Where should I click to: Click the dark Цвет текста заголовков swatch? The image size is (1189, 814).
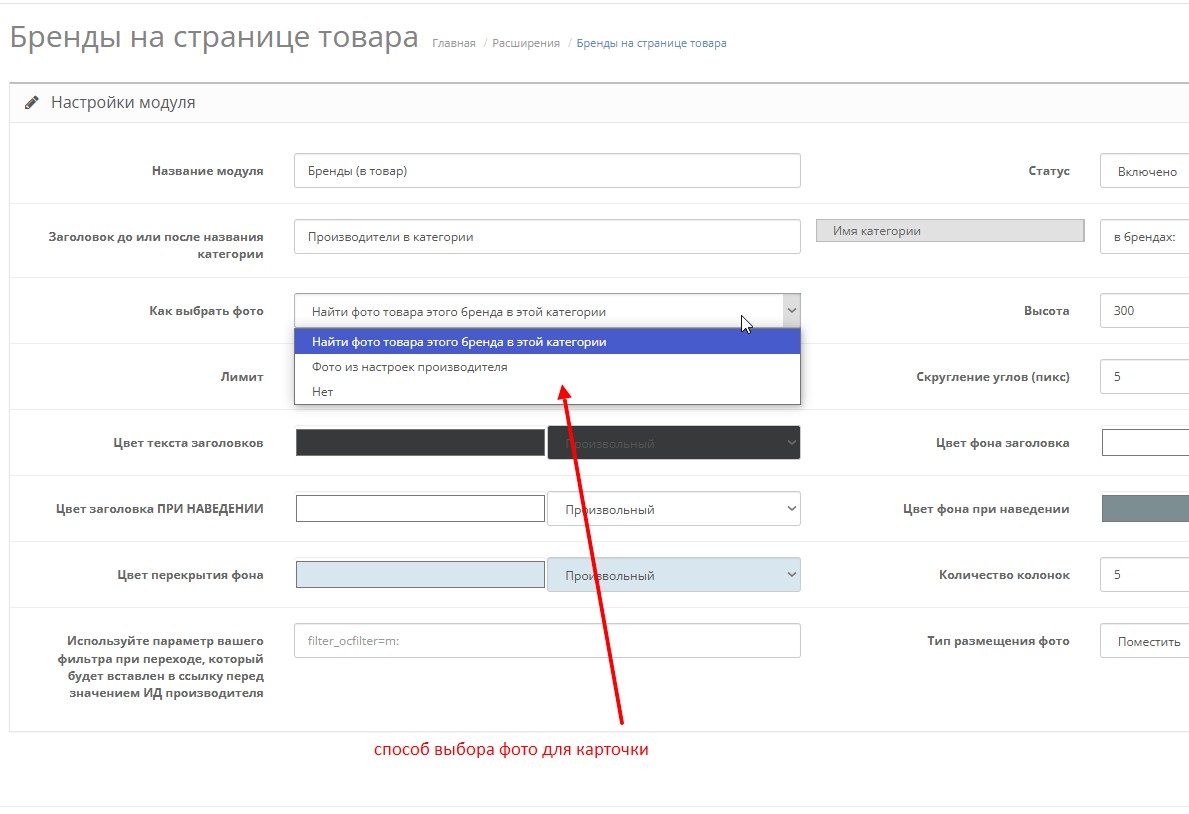pos(420,443)
